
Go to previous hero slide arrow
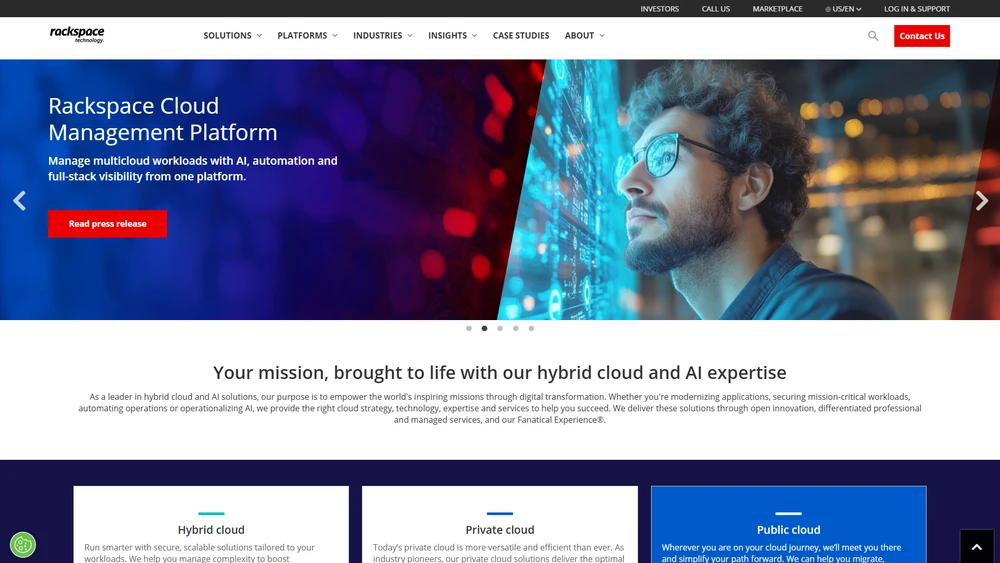[20, 201]
